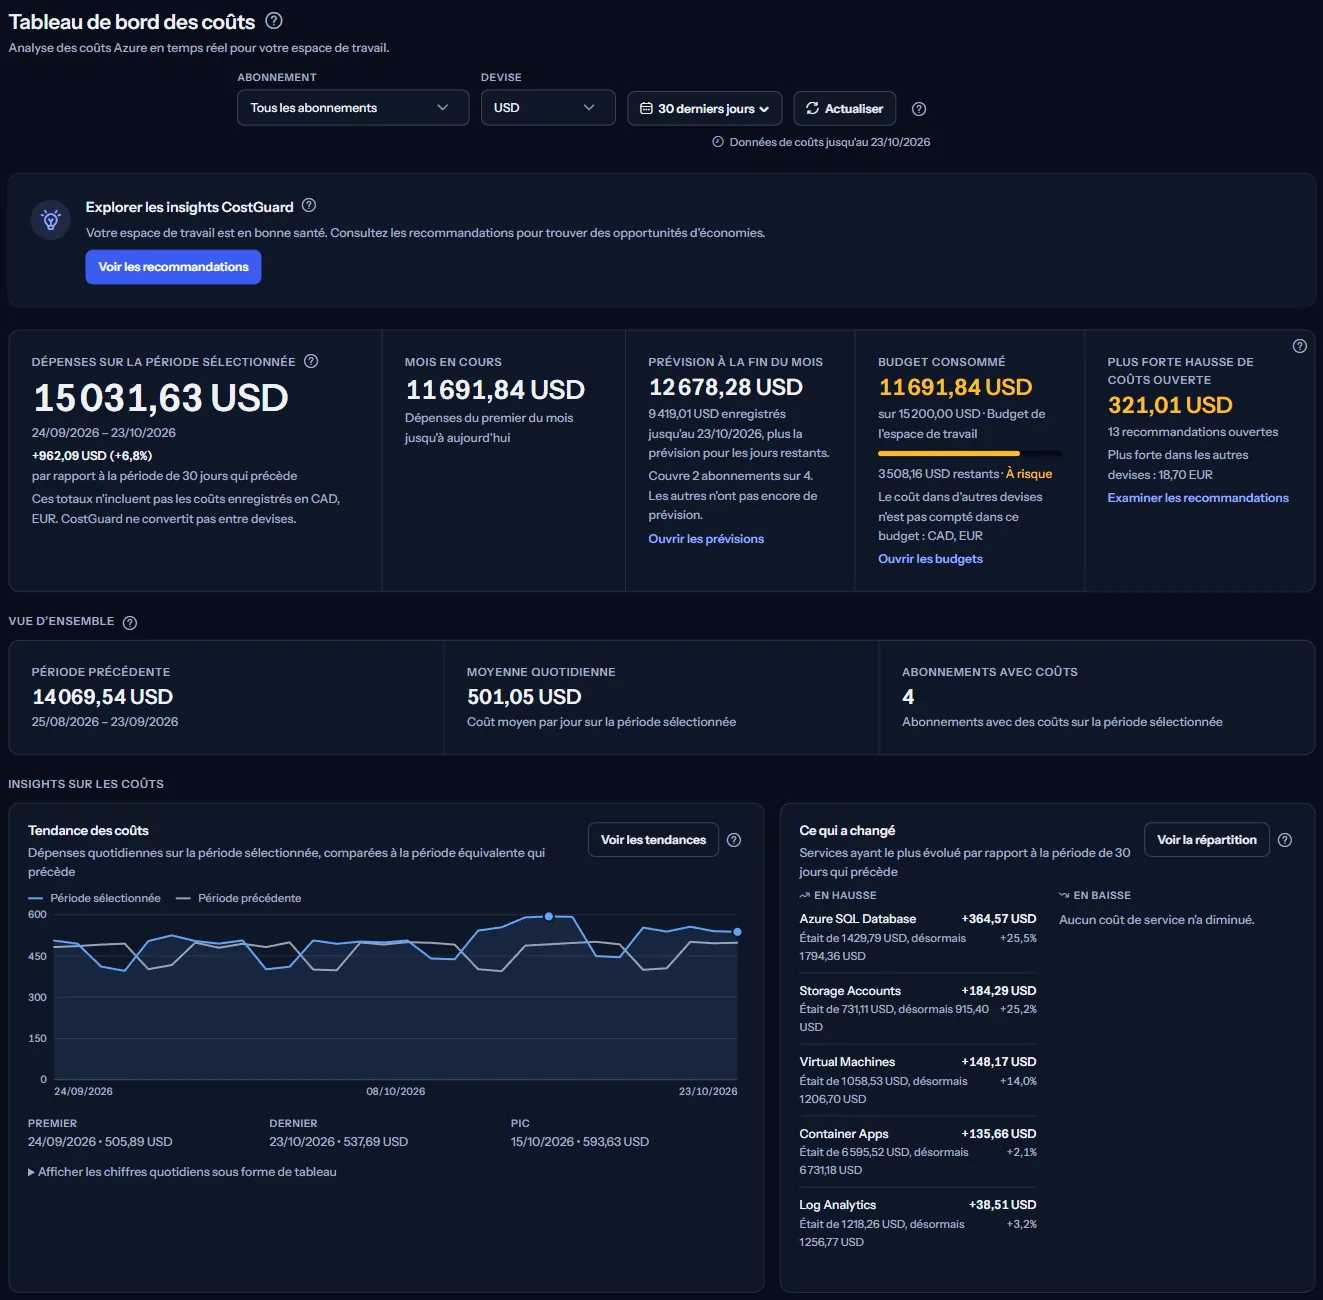Click Voir les recommandations button
The image size is (1323, 1300).
[173, 267]
